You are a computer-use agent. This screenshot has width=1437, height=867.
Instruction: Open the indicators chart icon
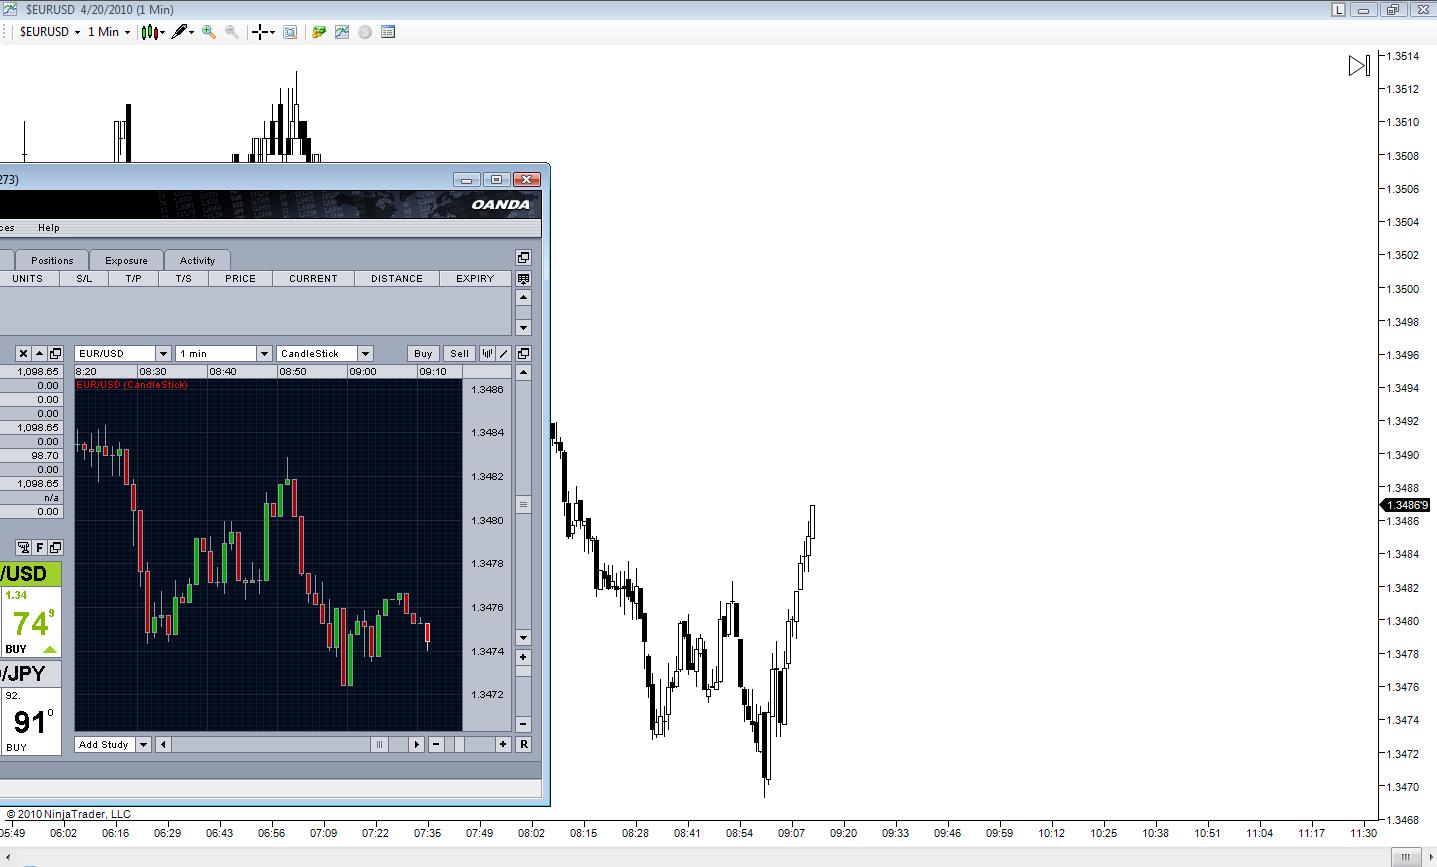click(x=342, y=32)
